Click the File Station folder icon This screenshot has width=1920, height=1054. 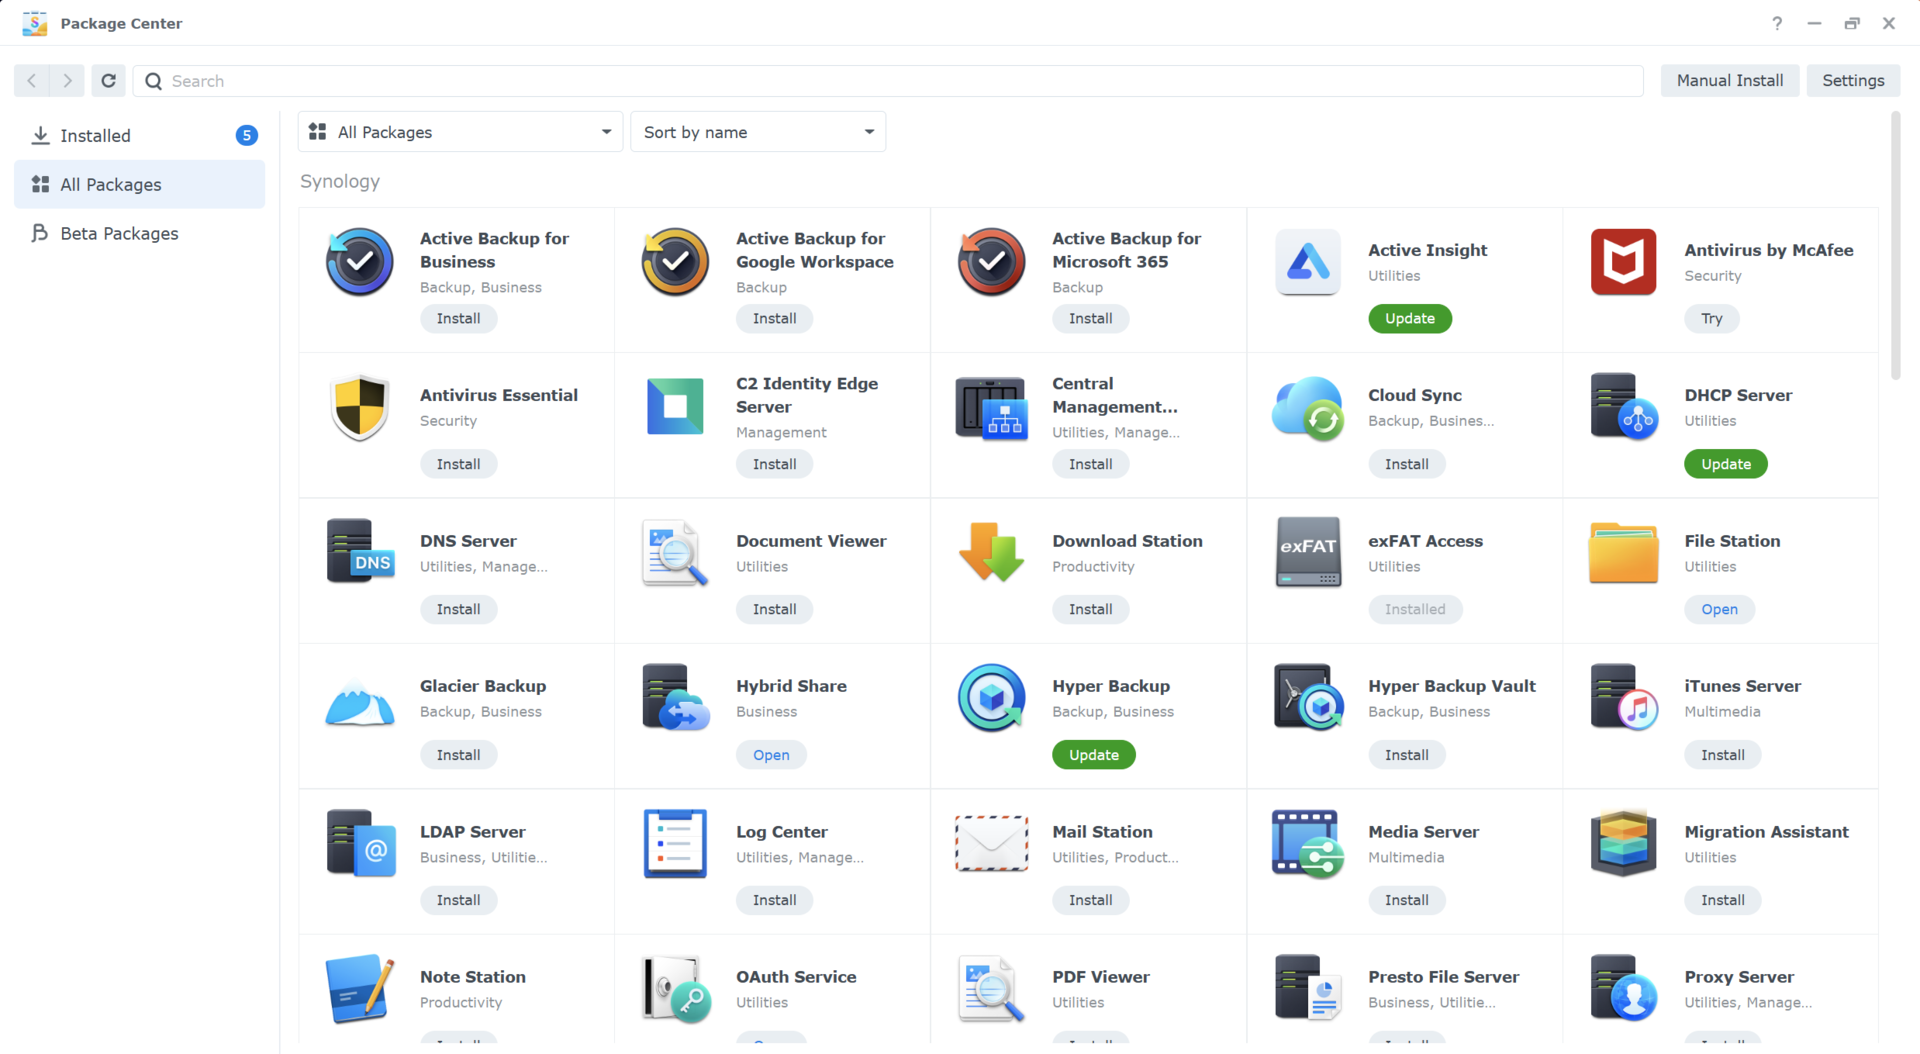(x=1623, y=552)
